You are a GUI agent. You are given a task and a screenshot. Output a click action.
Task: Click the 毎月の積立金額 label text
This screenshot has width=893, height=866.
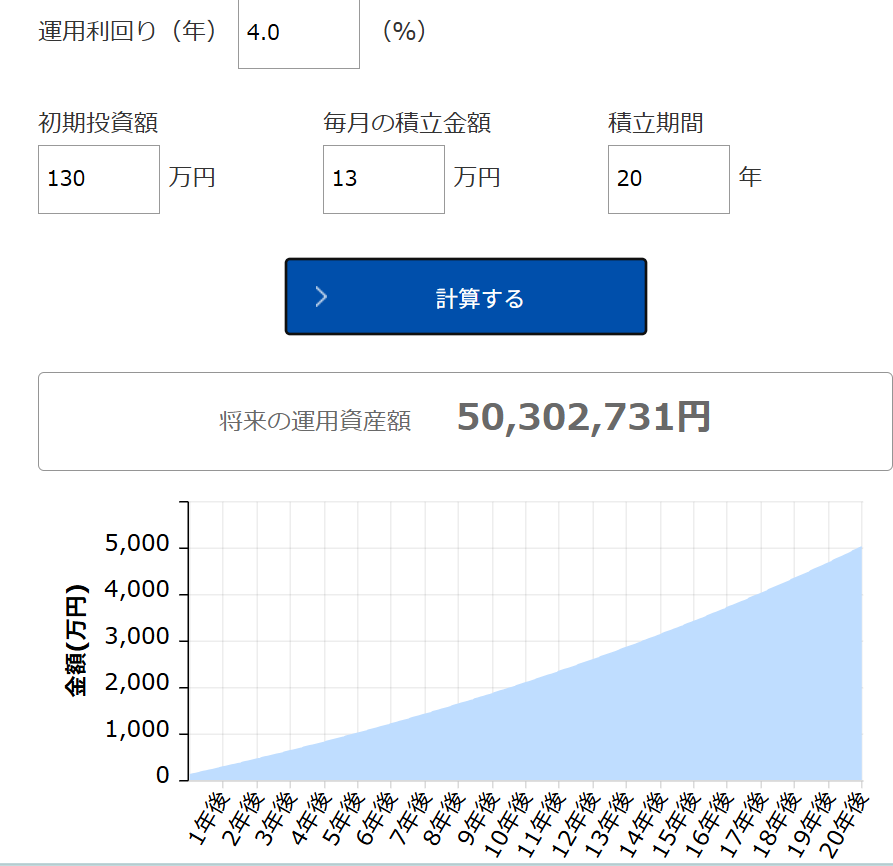pos(406,123)
